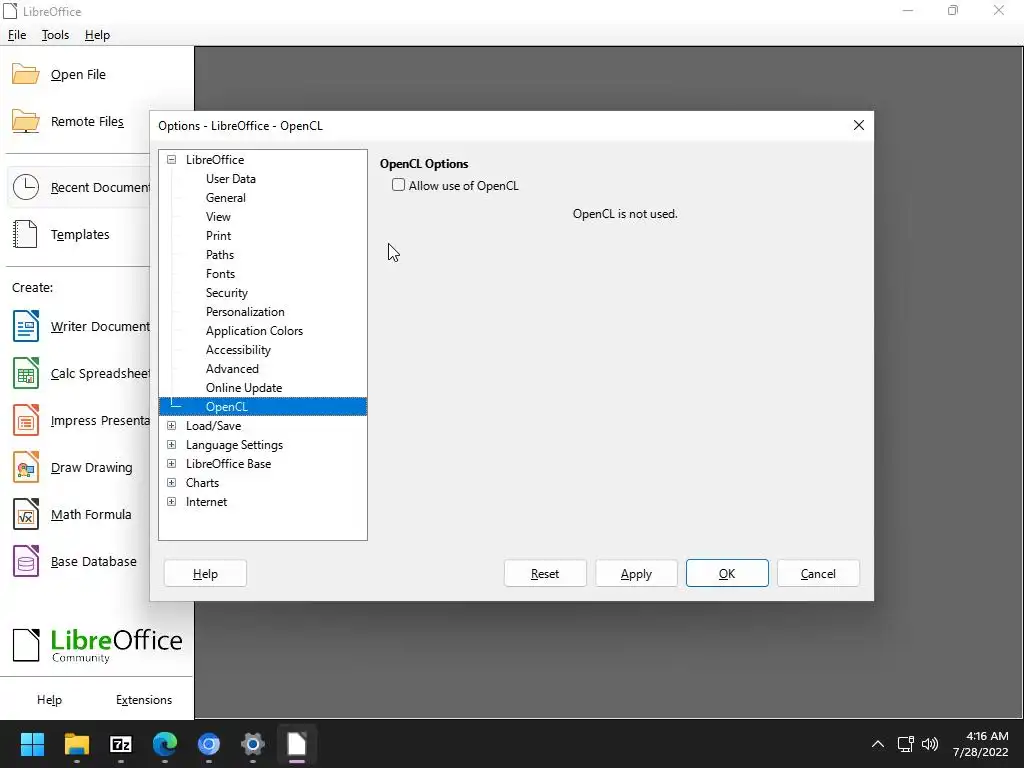
Task: Open the Help menu in the menu bar
Action: click(97, 35)
